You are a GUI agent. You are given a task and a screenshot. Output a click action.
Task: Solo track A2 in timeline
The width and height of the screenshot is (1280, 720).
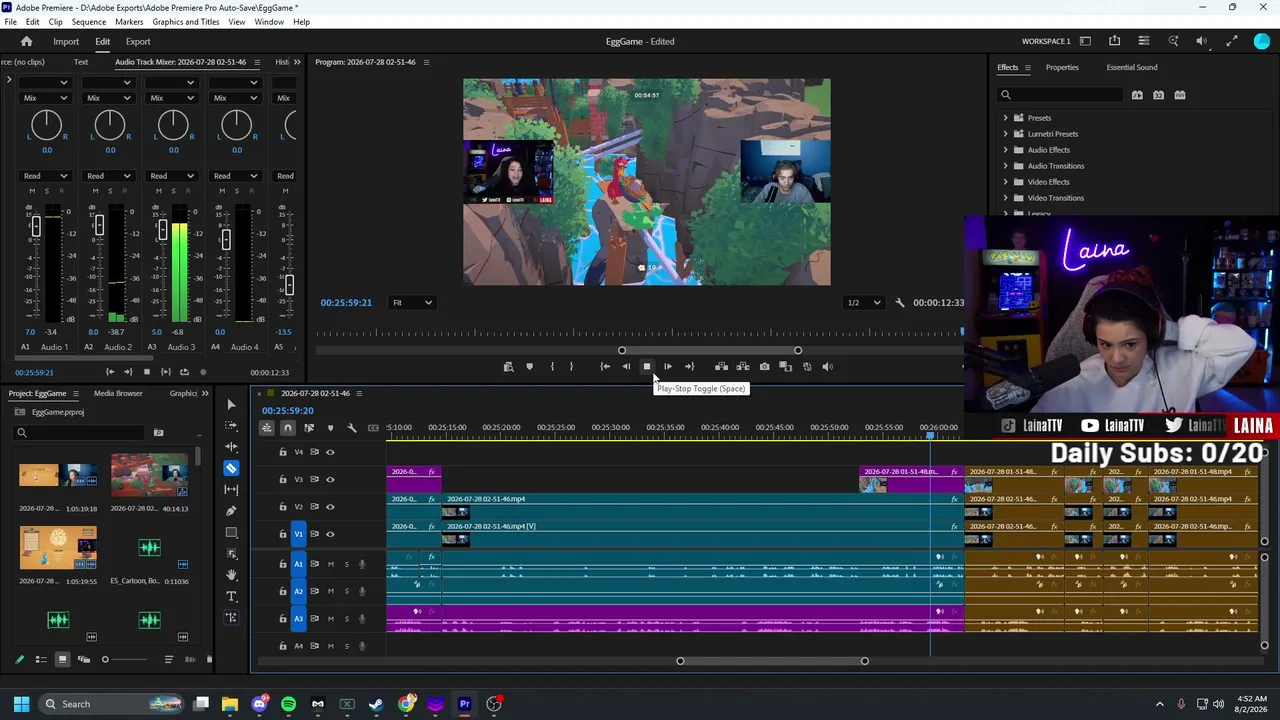point(347,591)
